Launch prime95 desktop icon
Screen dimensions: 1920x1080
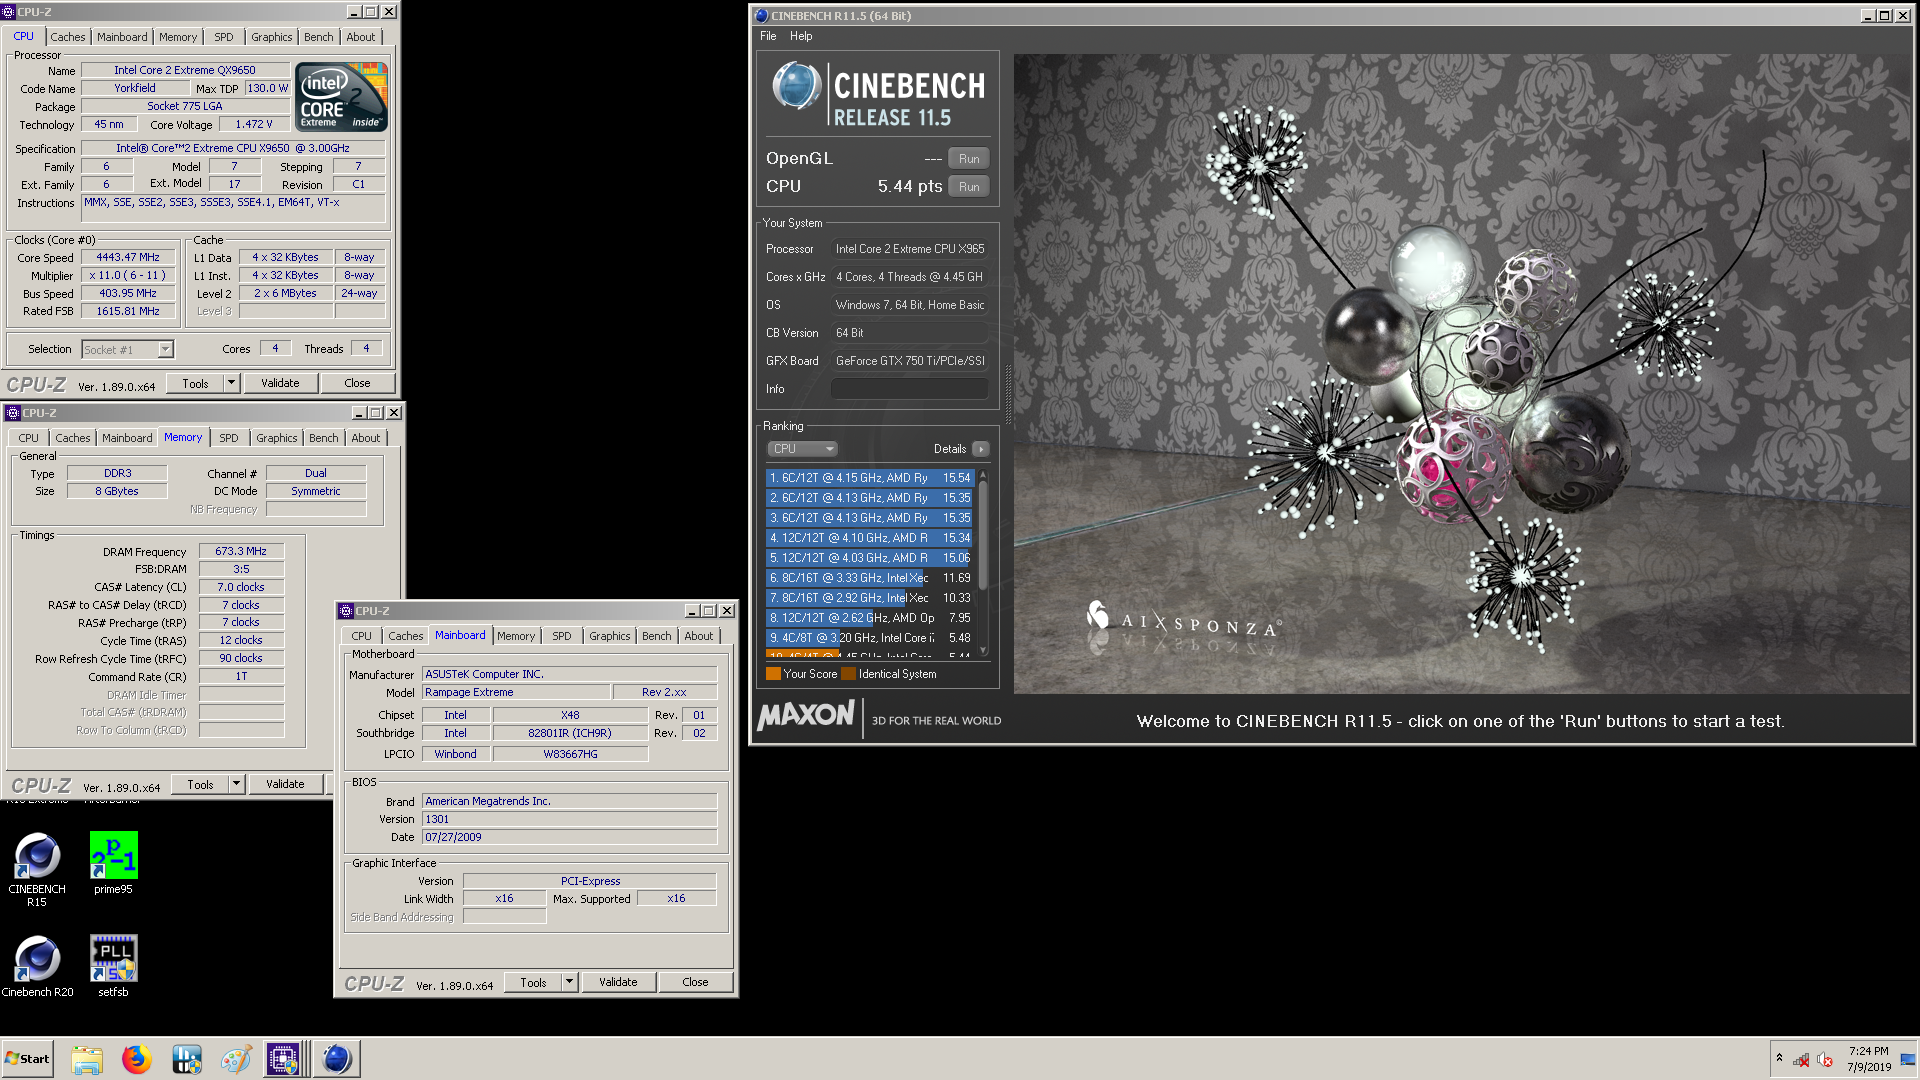(113, 862)
